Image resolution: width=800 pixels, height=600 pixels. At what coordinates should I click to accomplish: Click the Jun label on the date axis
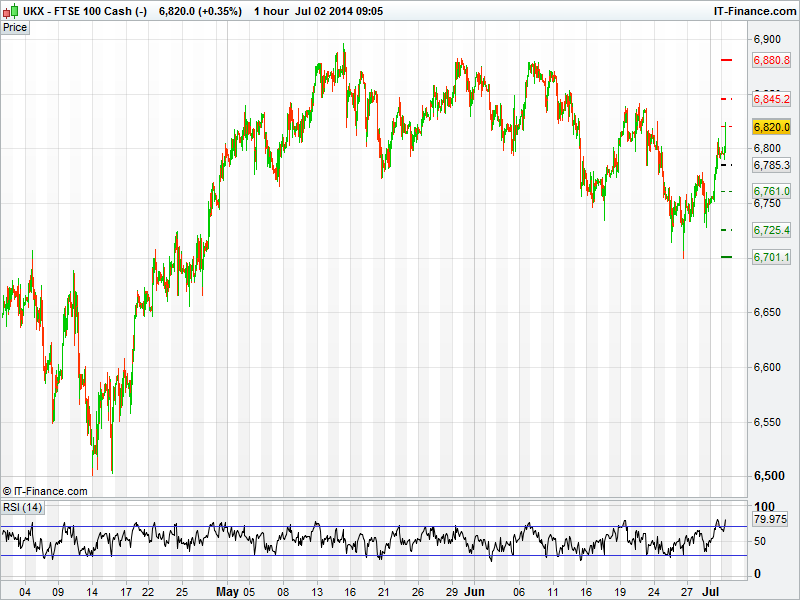pos(474,591)
